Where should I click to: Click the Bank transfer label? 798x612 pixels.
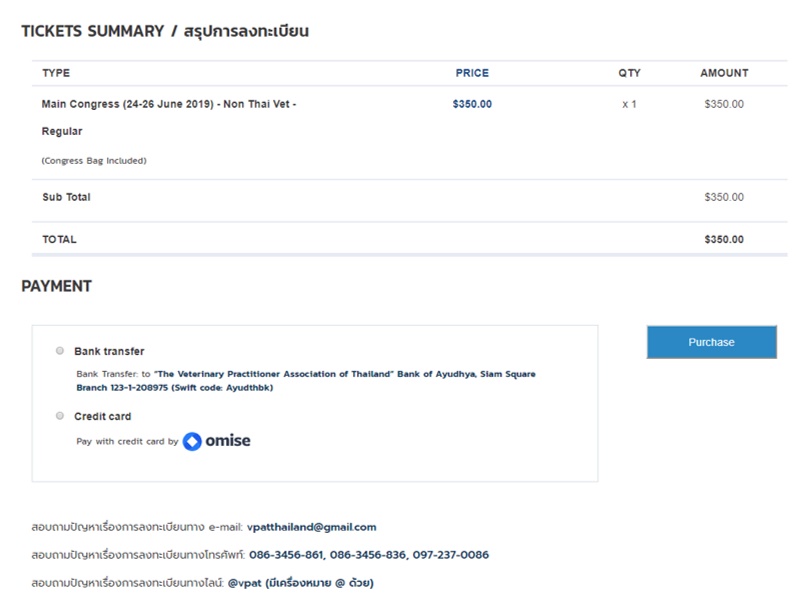click(109, 351)
